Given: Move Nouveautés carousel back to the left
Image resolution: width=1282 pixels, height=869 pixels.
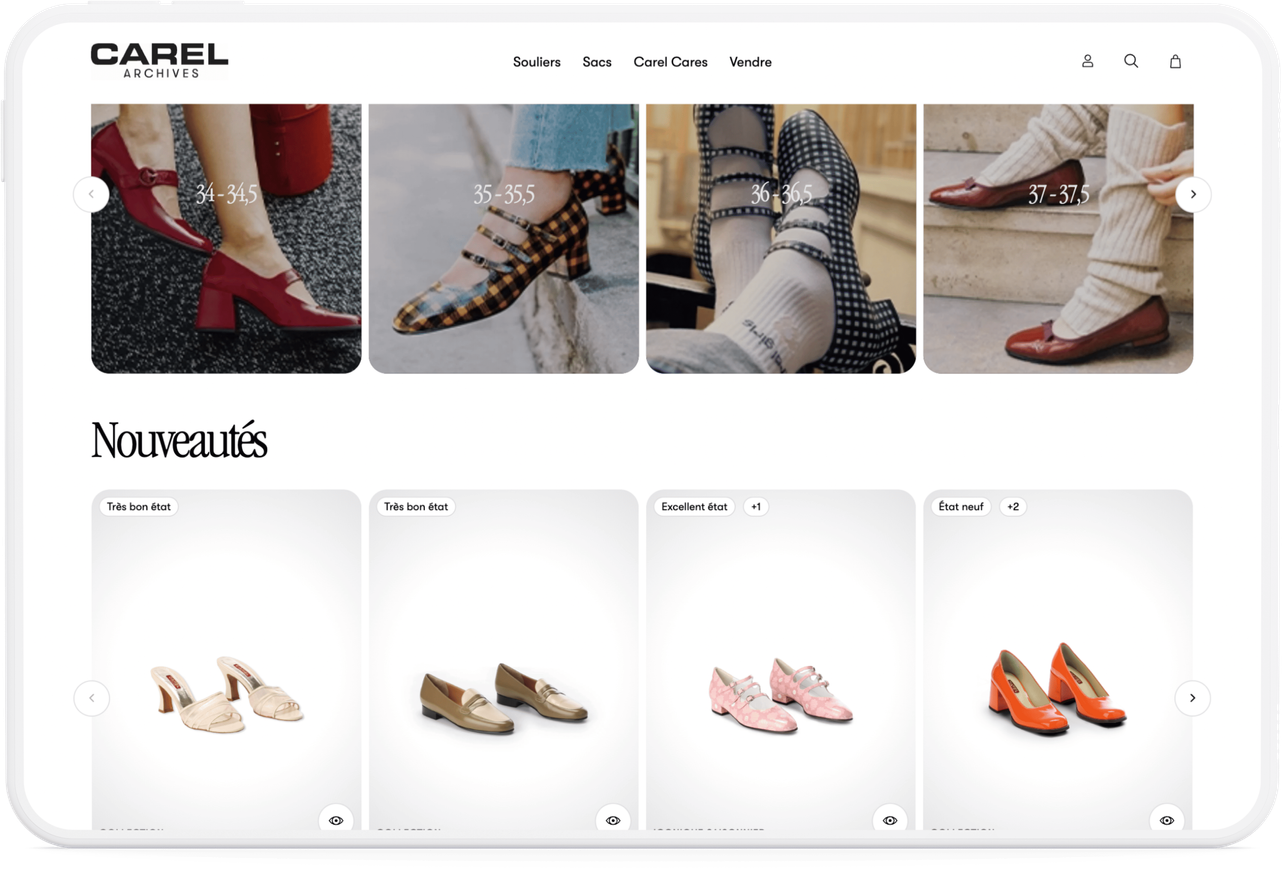Looking at the screenshot, I should tap(91, 698).
